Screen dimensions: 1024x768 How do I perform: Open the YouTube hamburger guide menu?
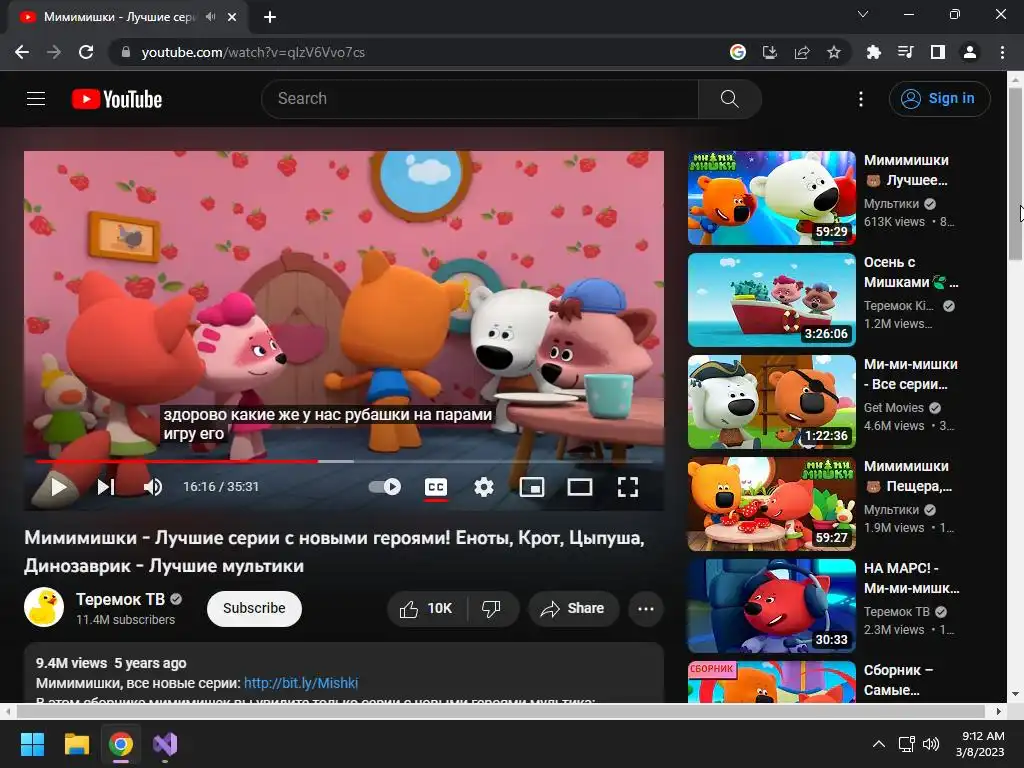pyautogui.click(x=36, y=99)
